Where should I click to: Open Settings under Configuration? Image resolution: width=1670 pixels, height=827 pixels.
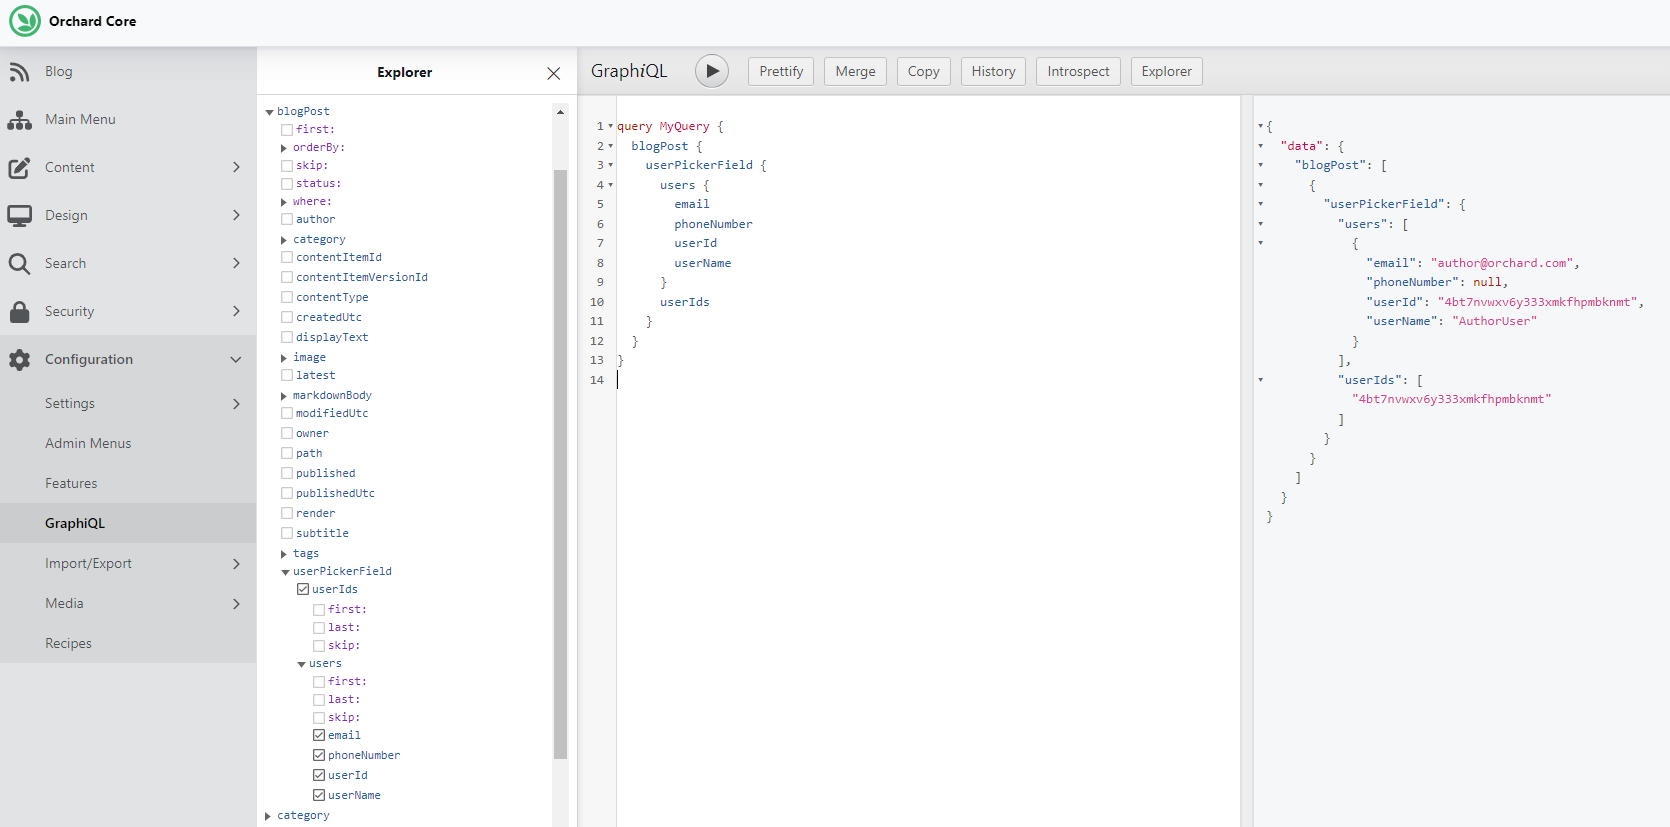(x=128, y=404)
